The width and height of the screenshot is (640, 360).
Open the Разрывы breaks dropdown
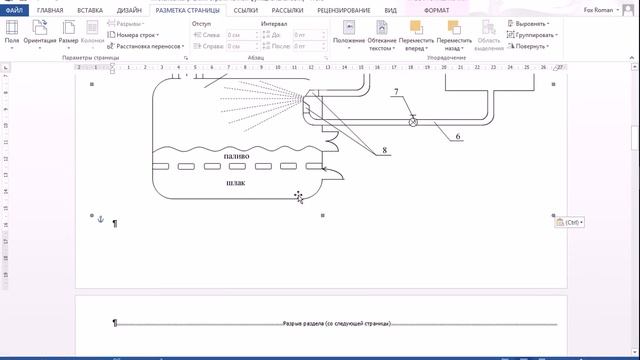126,24
